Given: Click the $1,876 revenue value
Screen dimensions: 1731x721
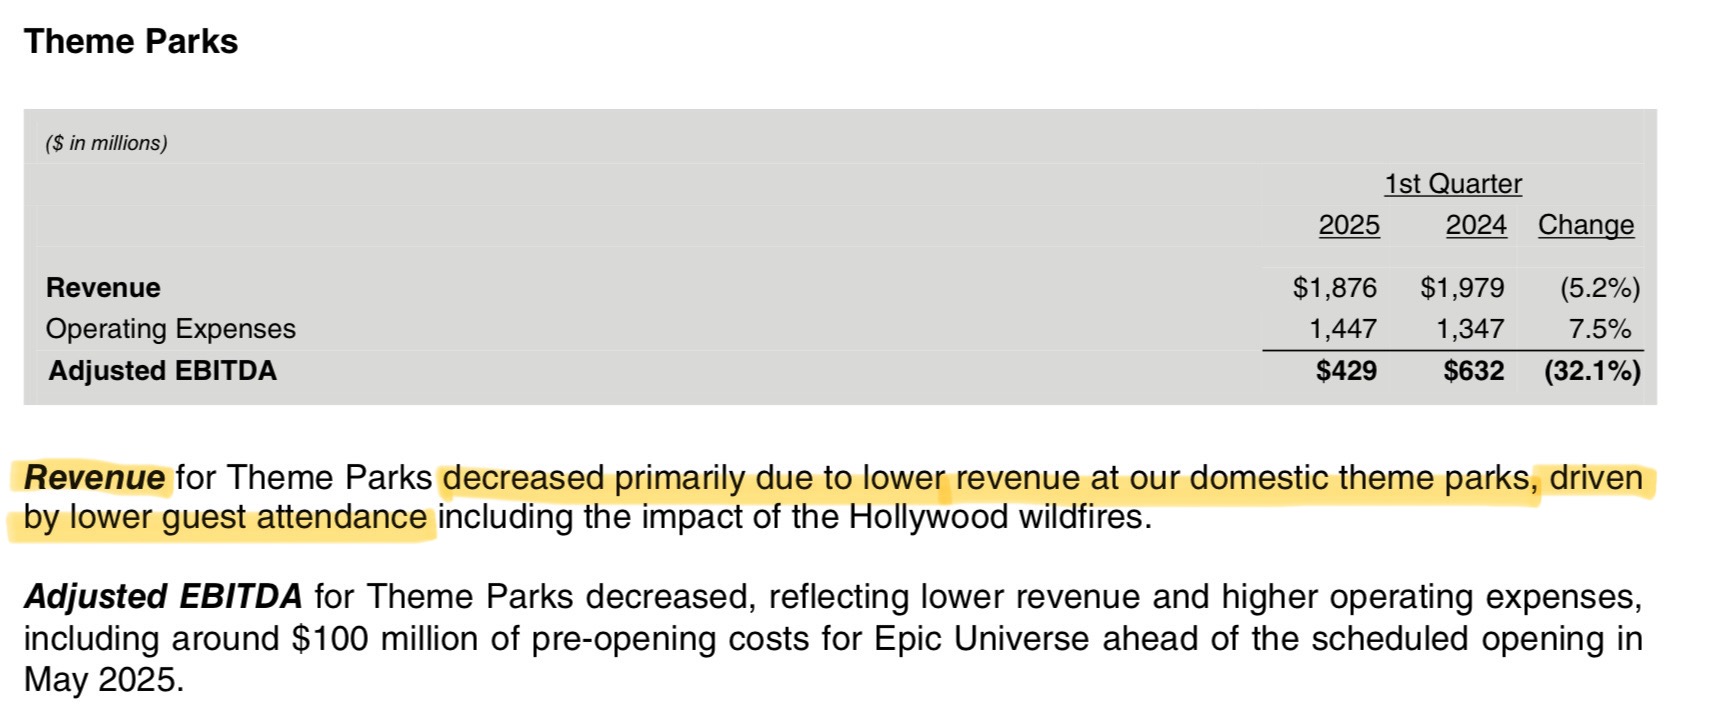Looking at the screenshot, I should coord(1334,288).
